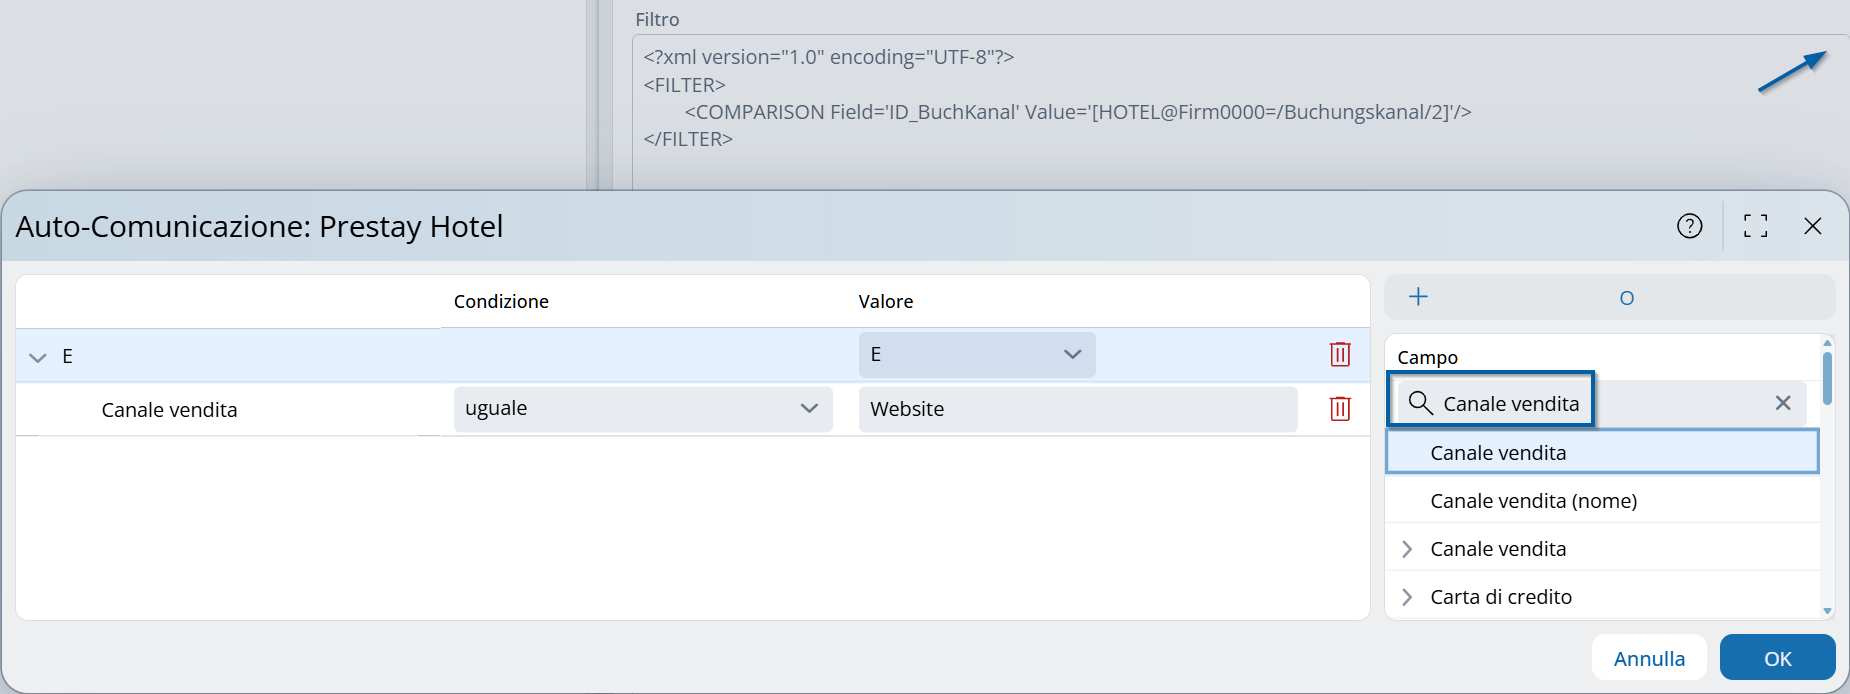
Task: Delete the Canale vendita condition row
Action: [x=1340, y=409]
